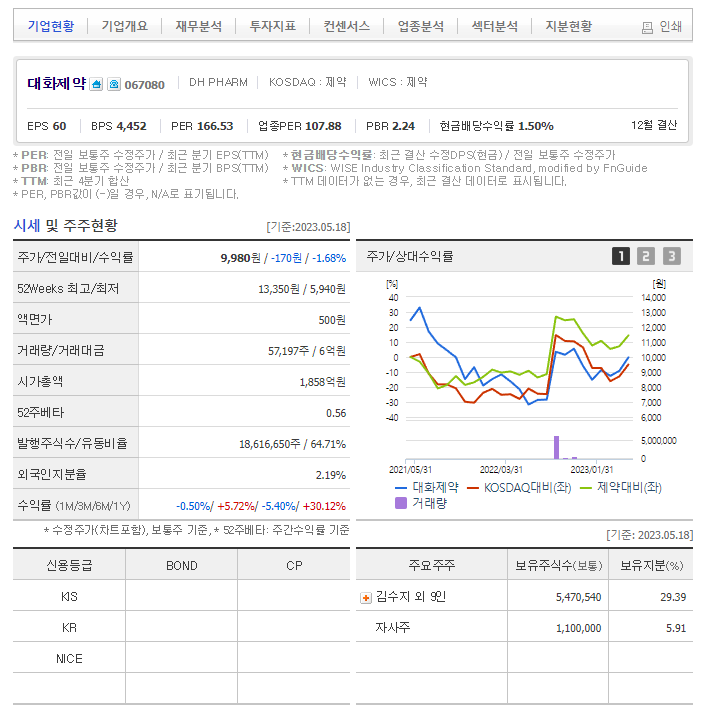Click the 57,197주 / 6억원 volume value
This screenshot has width=708, height=707.
[307, 351]
